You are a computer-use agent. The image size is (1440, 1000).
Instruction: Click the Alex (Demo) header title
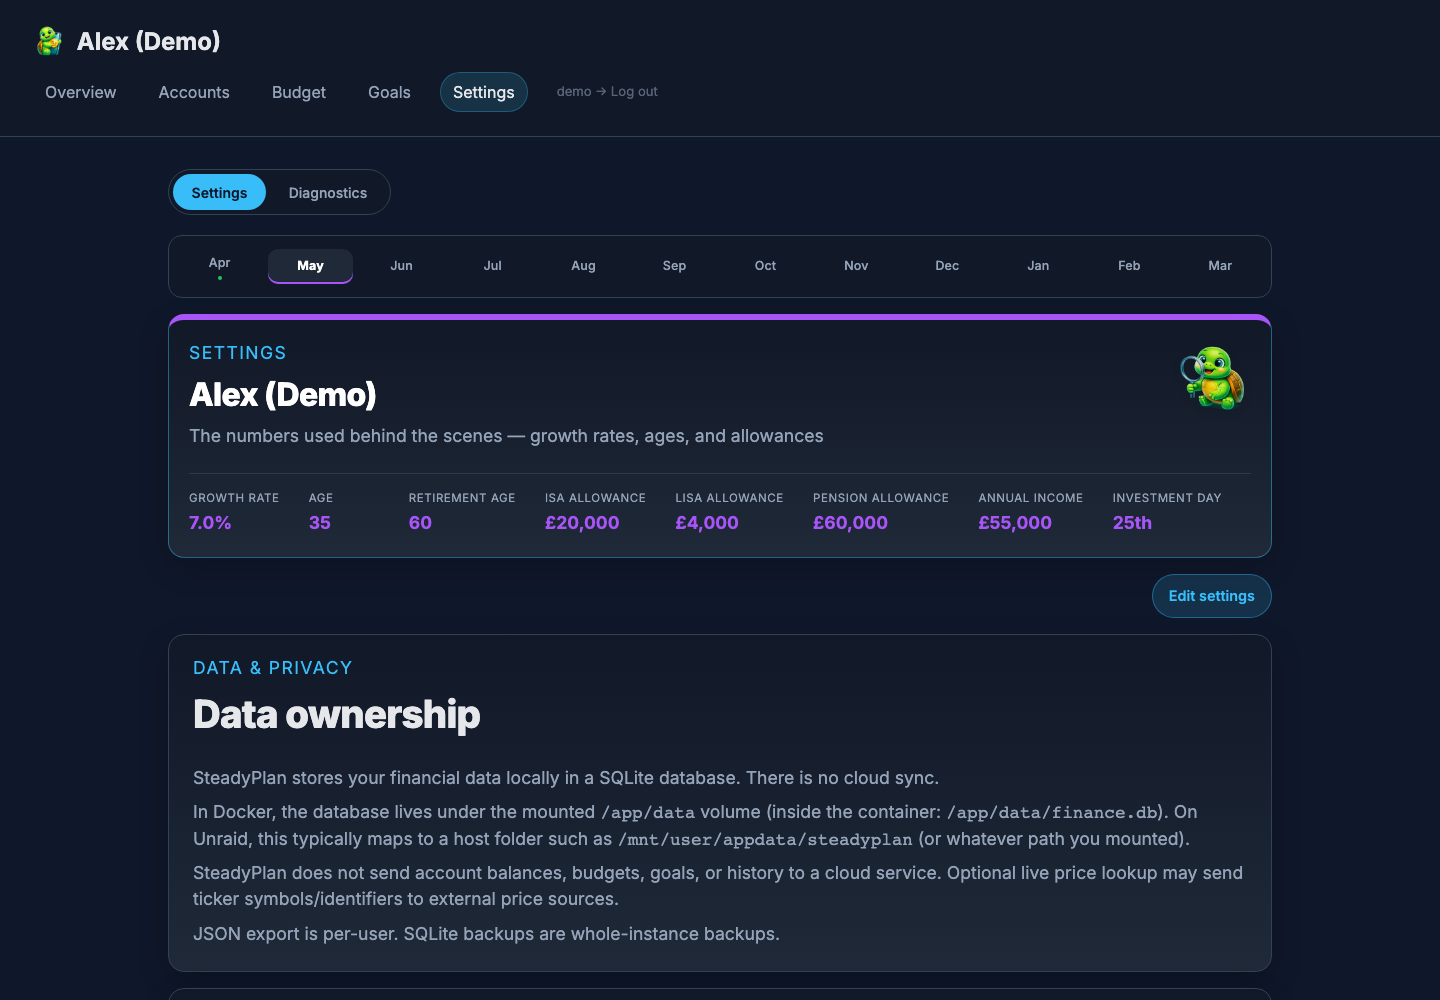point(148,41)
